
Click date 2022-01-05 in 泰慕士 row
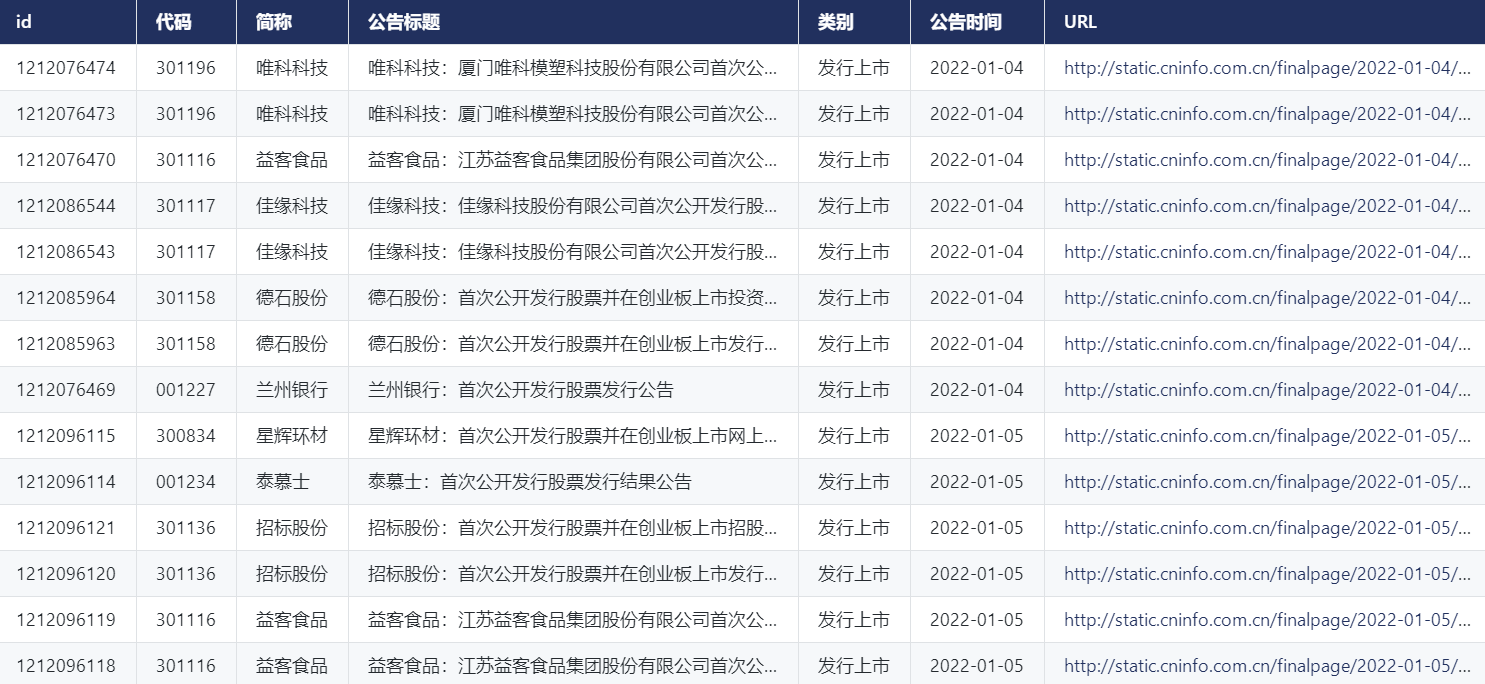(x=977, y=482)
